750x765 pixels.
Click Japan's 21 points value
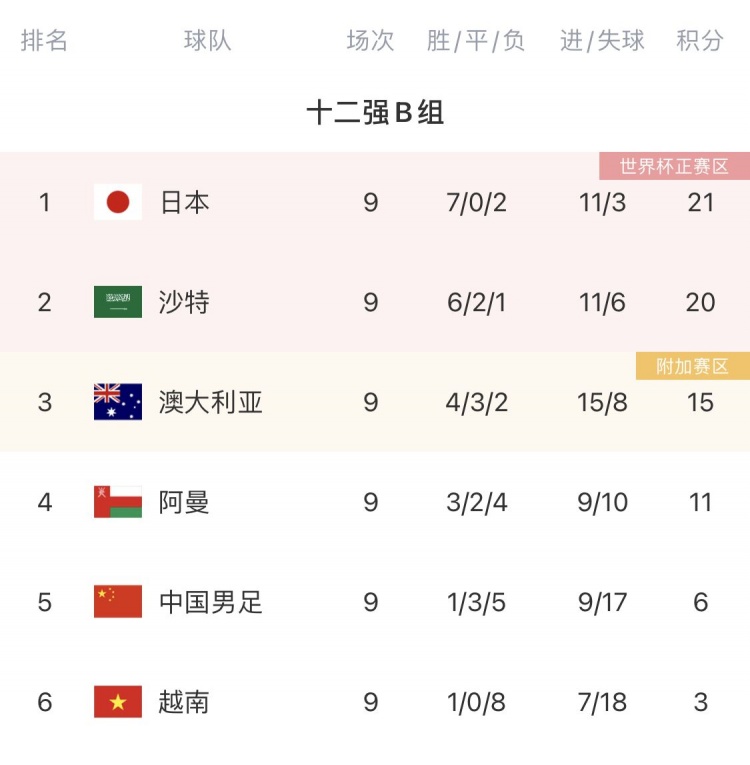(x=701, y=202)
